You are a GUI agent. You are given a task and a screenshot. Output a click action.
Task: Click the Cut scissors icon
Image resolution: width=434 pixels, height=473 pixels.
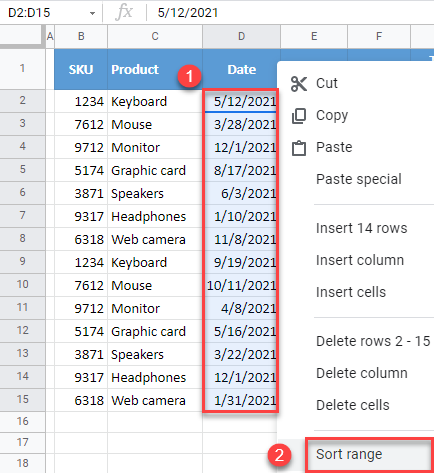click(298, 84)
